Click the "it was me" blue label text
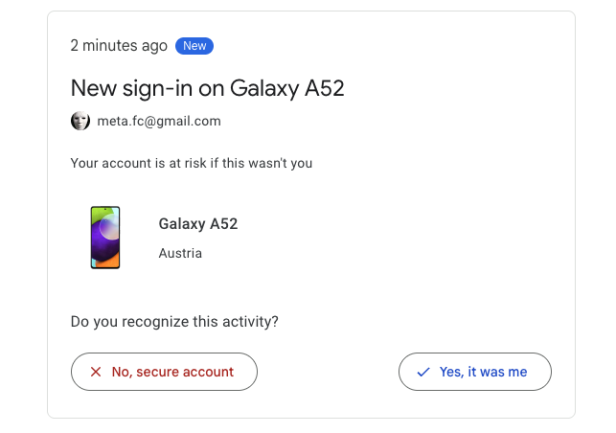The width and height of the screenshot is (616, 433). click(496, 372)
